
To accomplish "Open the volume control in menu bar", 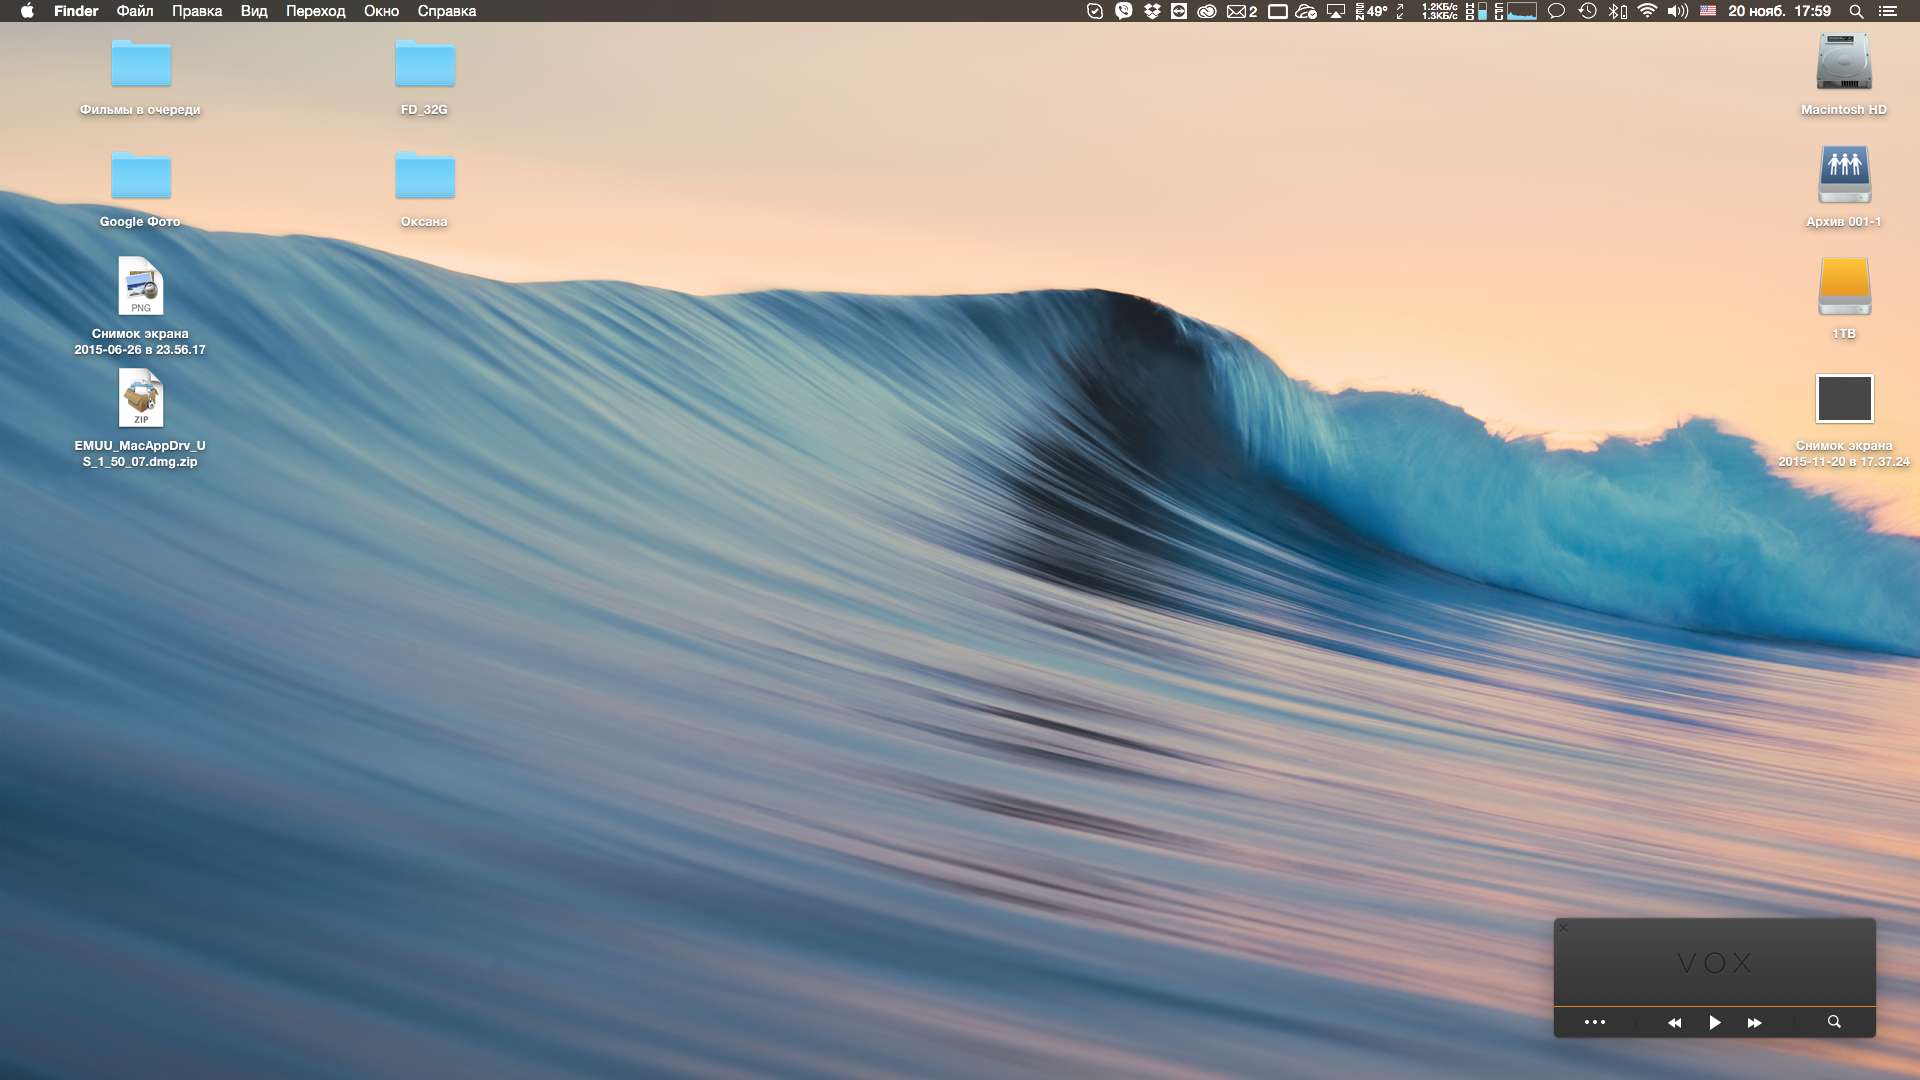I will (x=1677, y=11).
